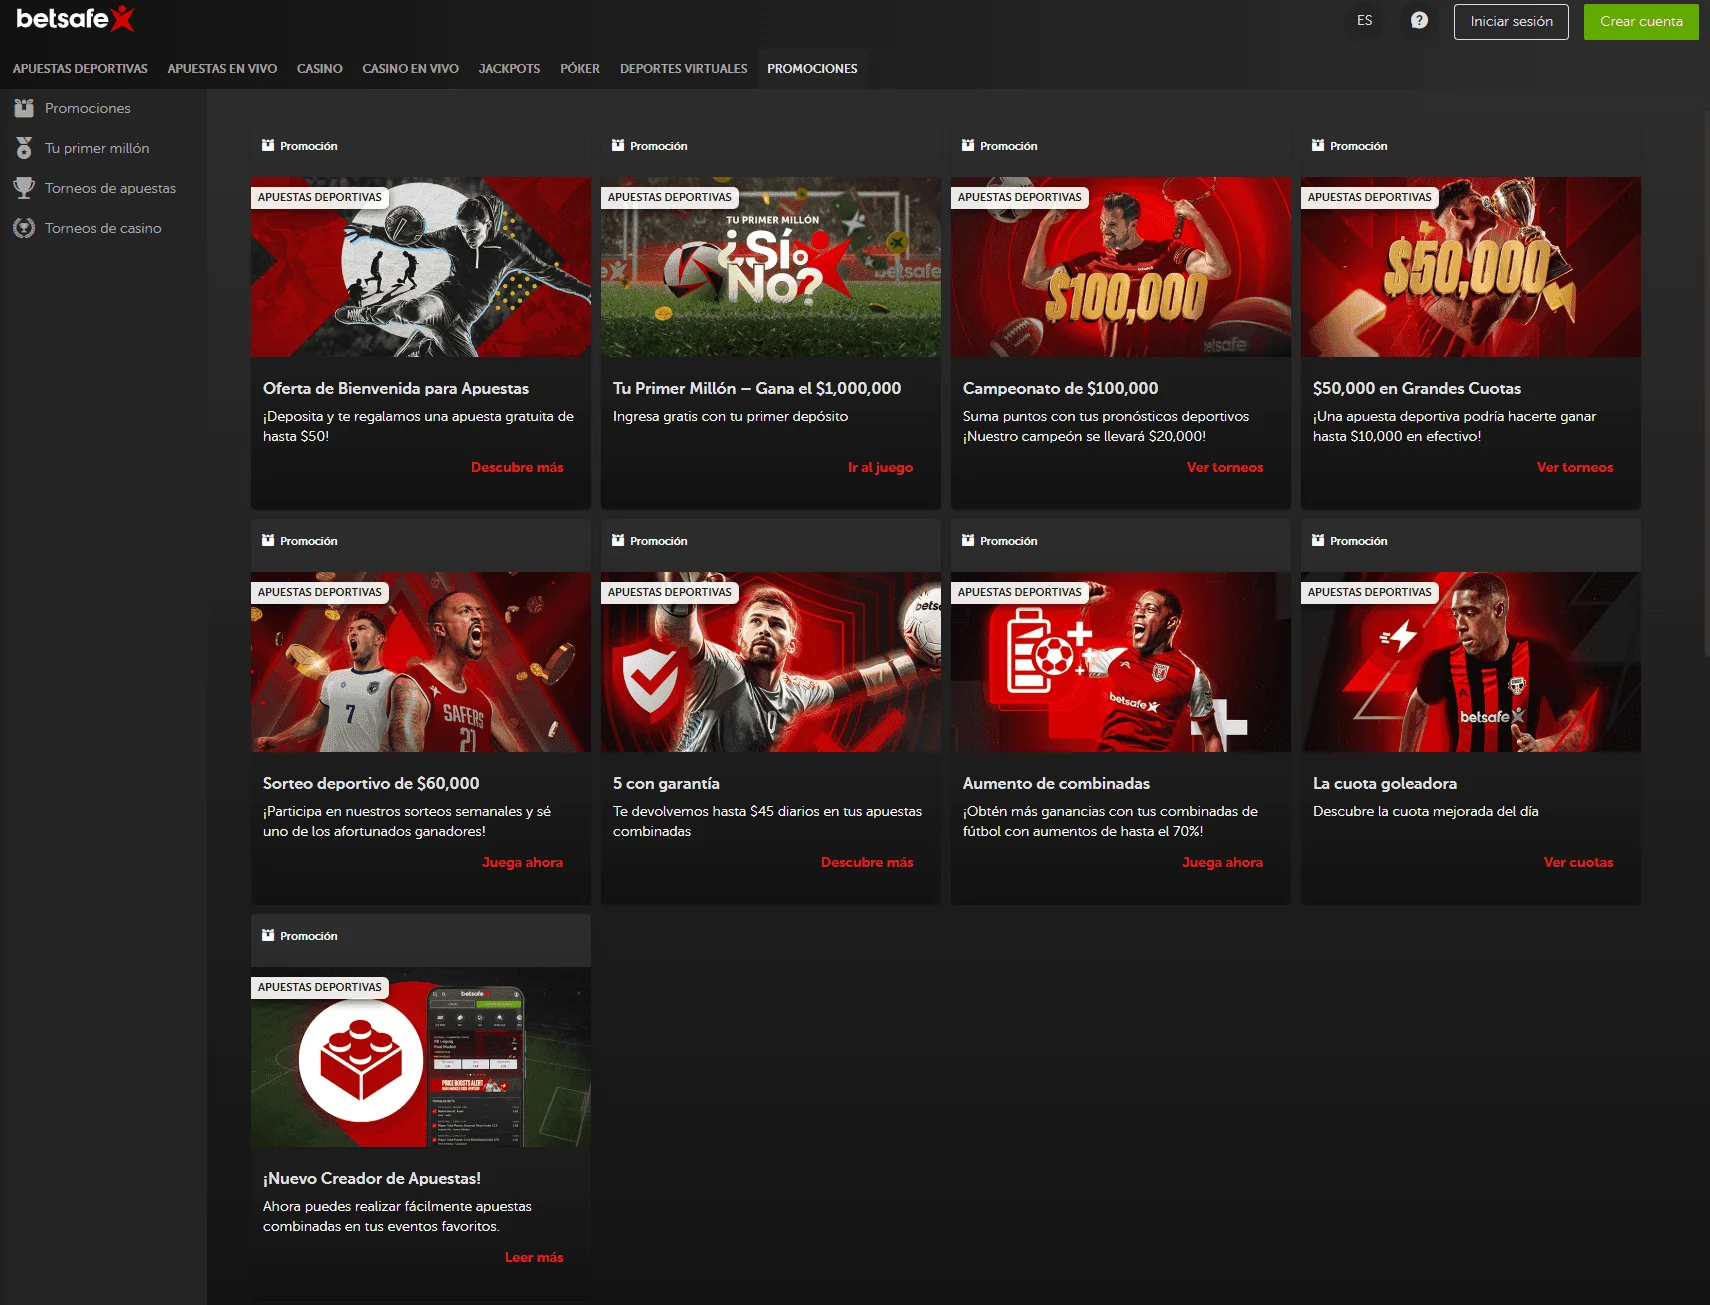
Task: Open the Jackpots section
Action: pyautogui.click(x=509, y=69)
